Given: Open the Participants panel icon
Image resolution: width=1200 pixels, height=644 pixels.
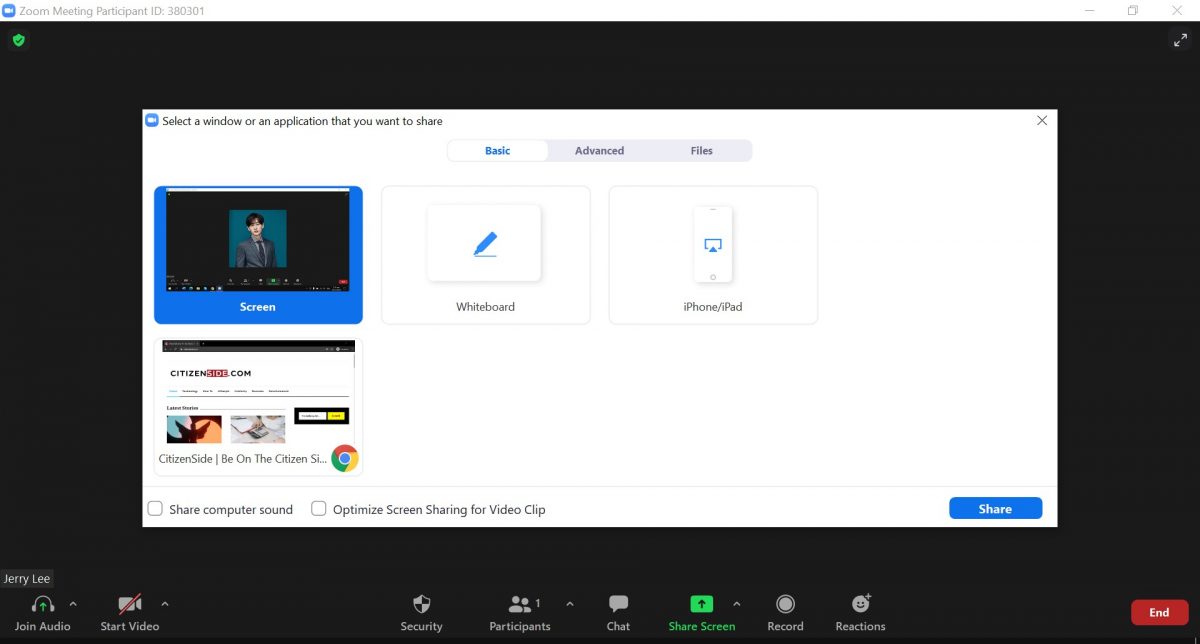Looking at the screenshot, I should (x=520, y=604).
